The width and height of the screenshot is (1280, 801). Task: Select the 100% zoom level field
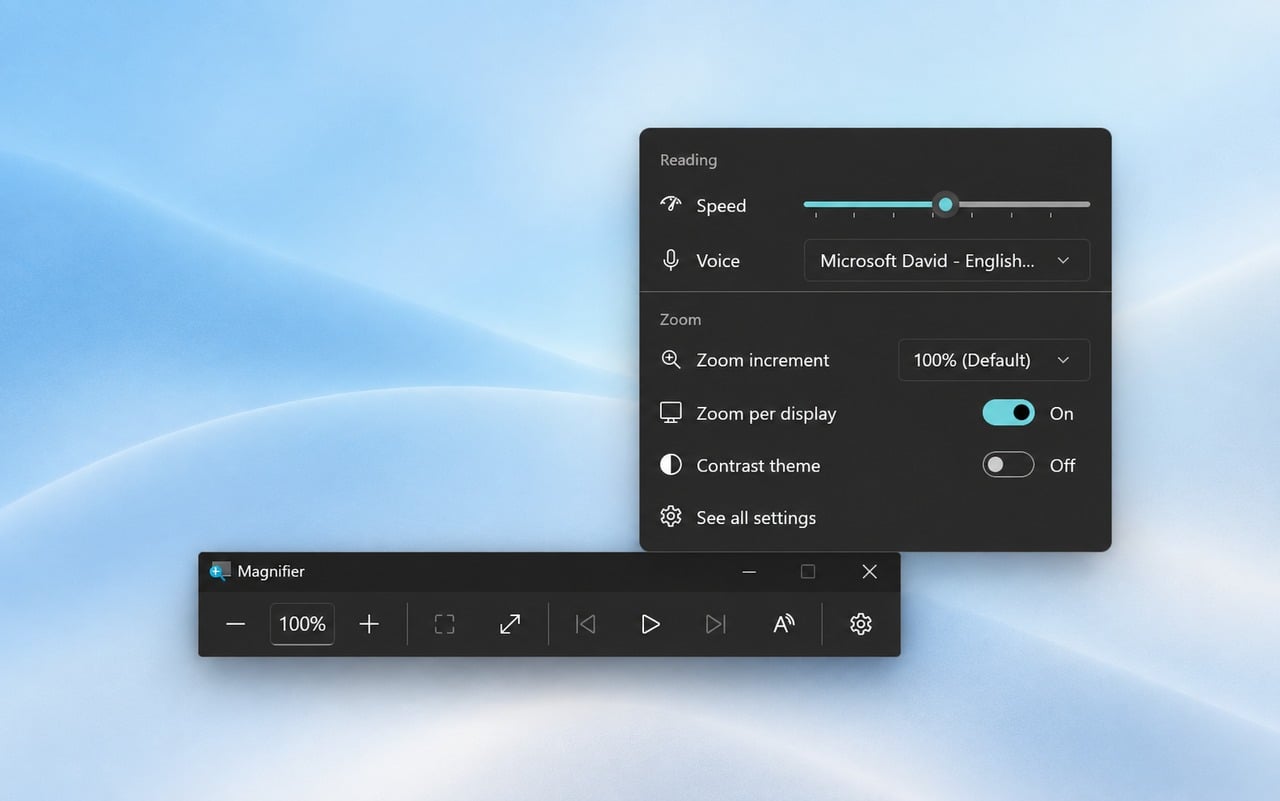coord(302,624)
